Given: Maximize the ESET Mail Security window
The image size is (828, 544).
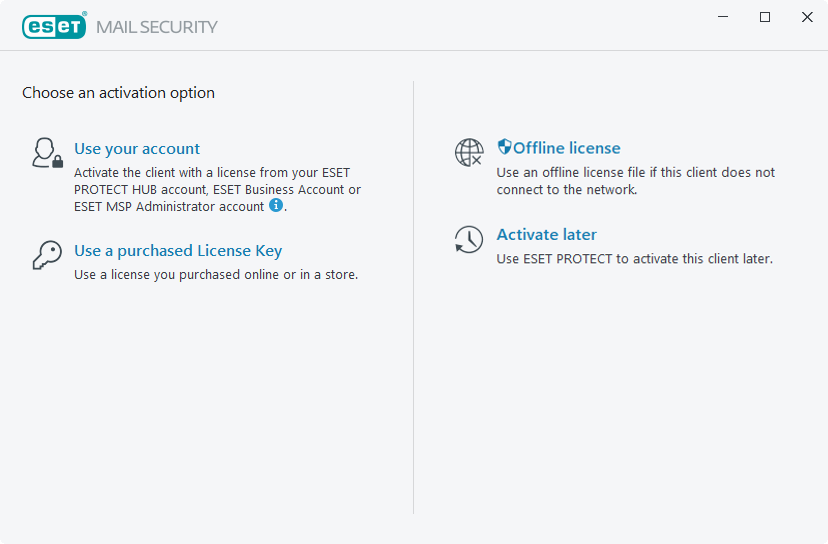Looking at the screenshot, I should tap(765, 17).
